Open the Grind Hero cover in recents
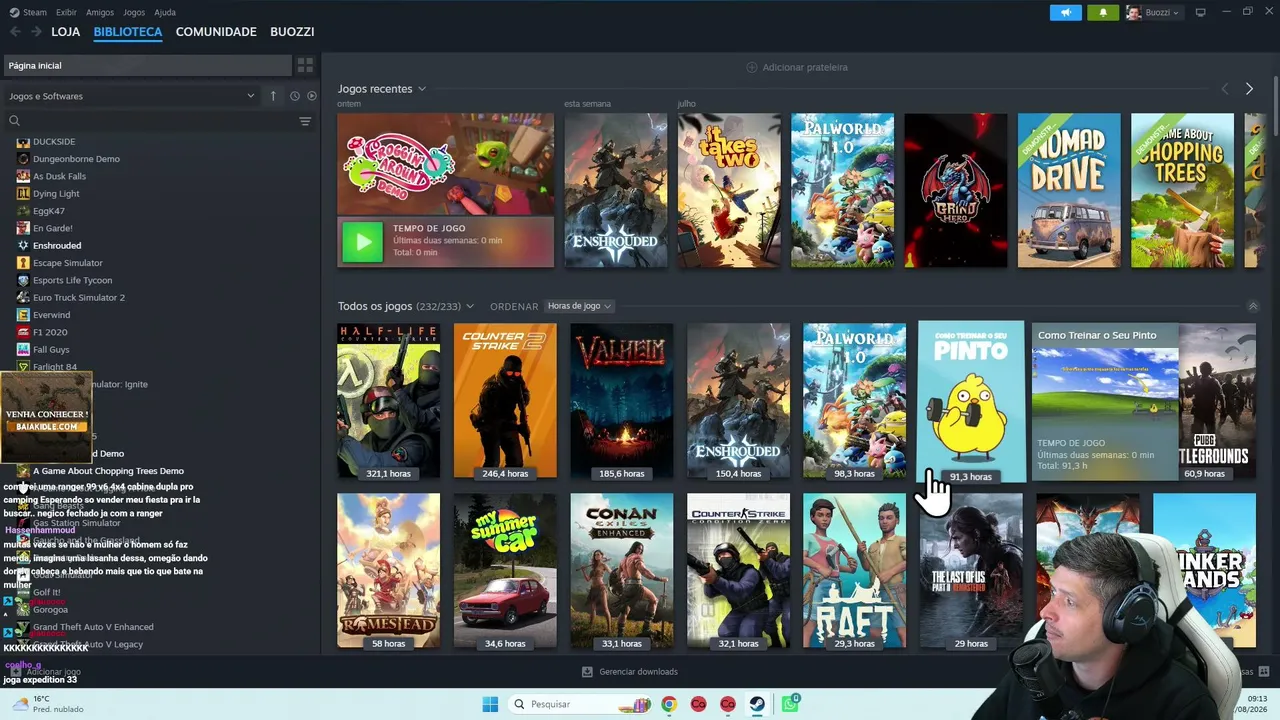The height and width of the screenshot is (720, 1280). (x=956, y=190)
